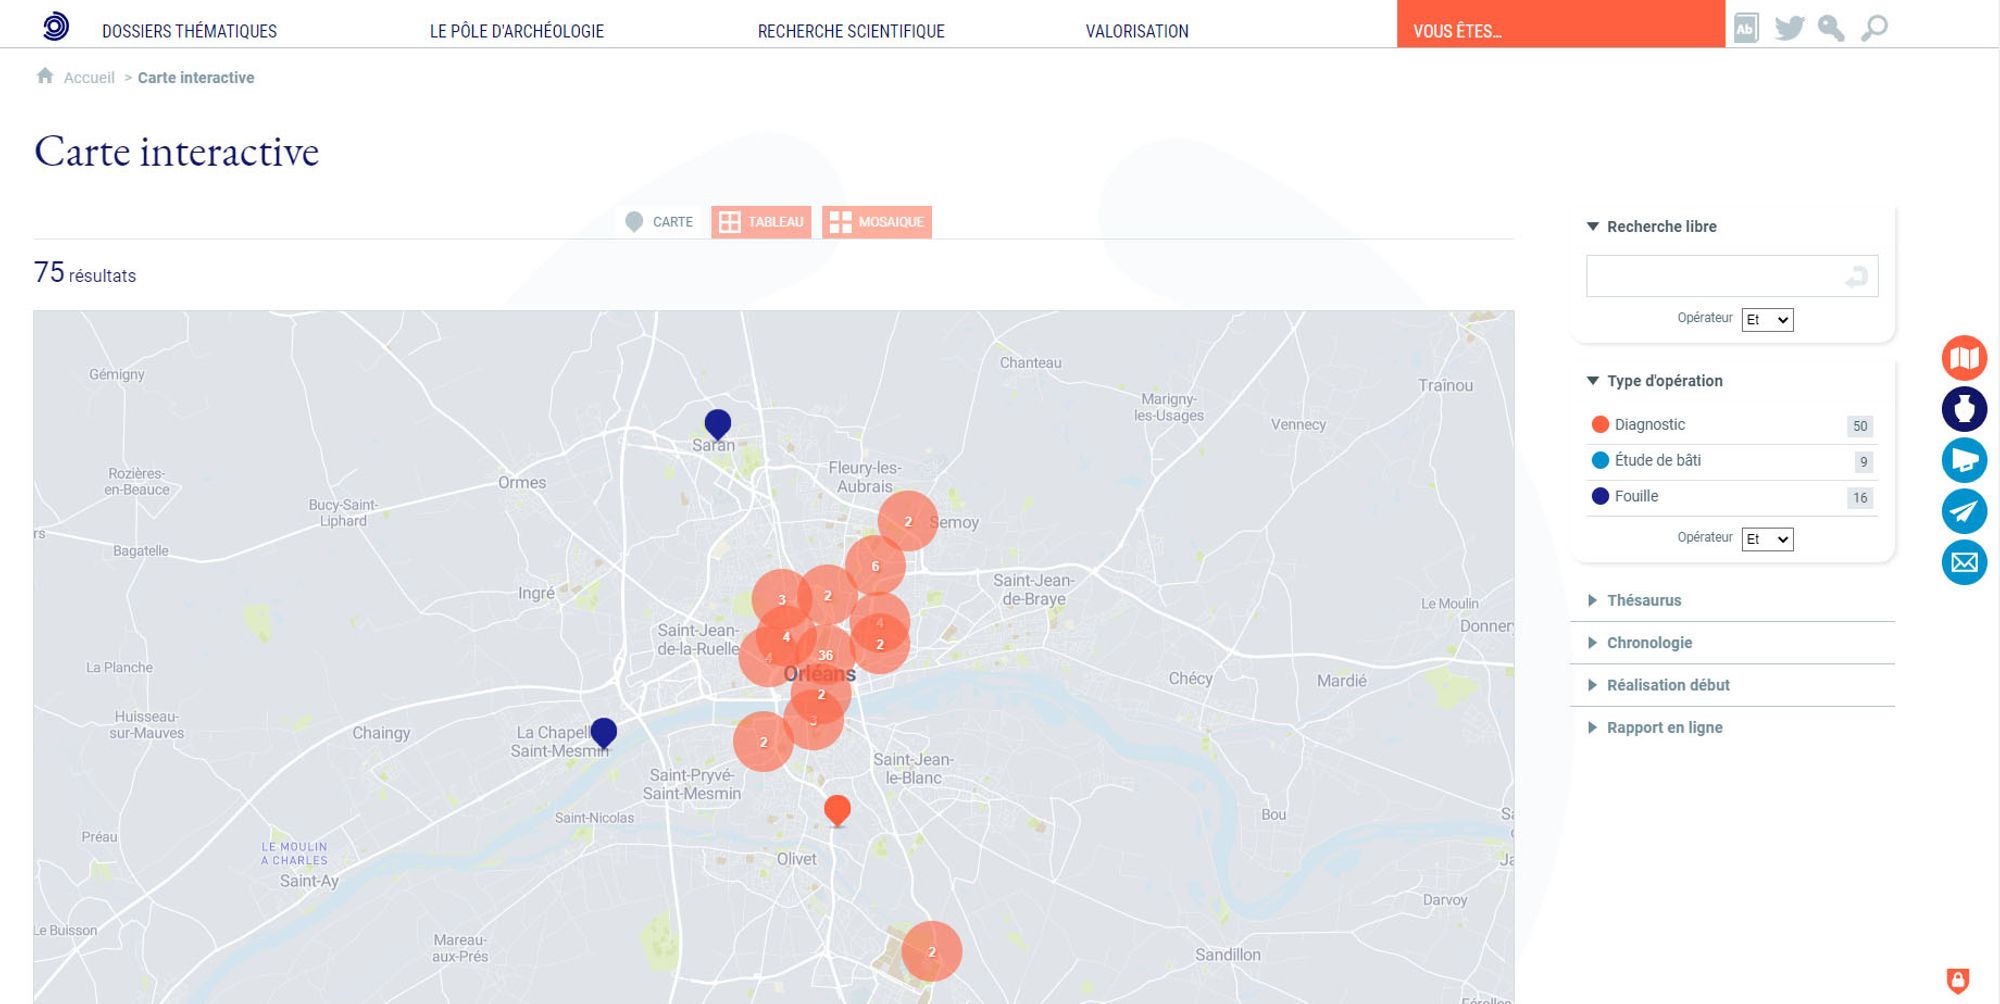
Task: Expand the Thésaurus section
Action: 1635,601
